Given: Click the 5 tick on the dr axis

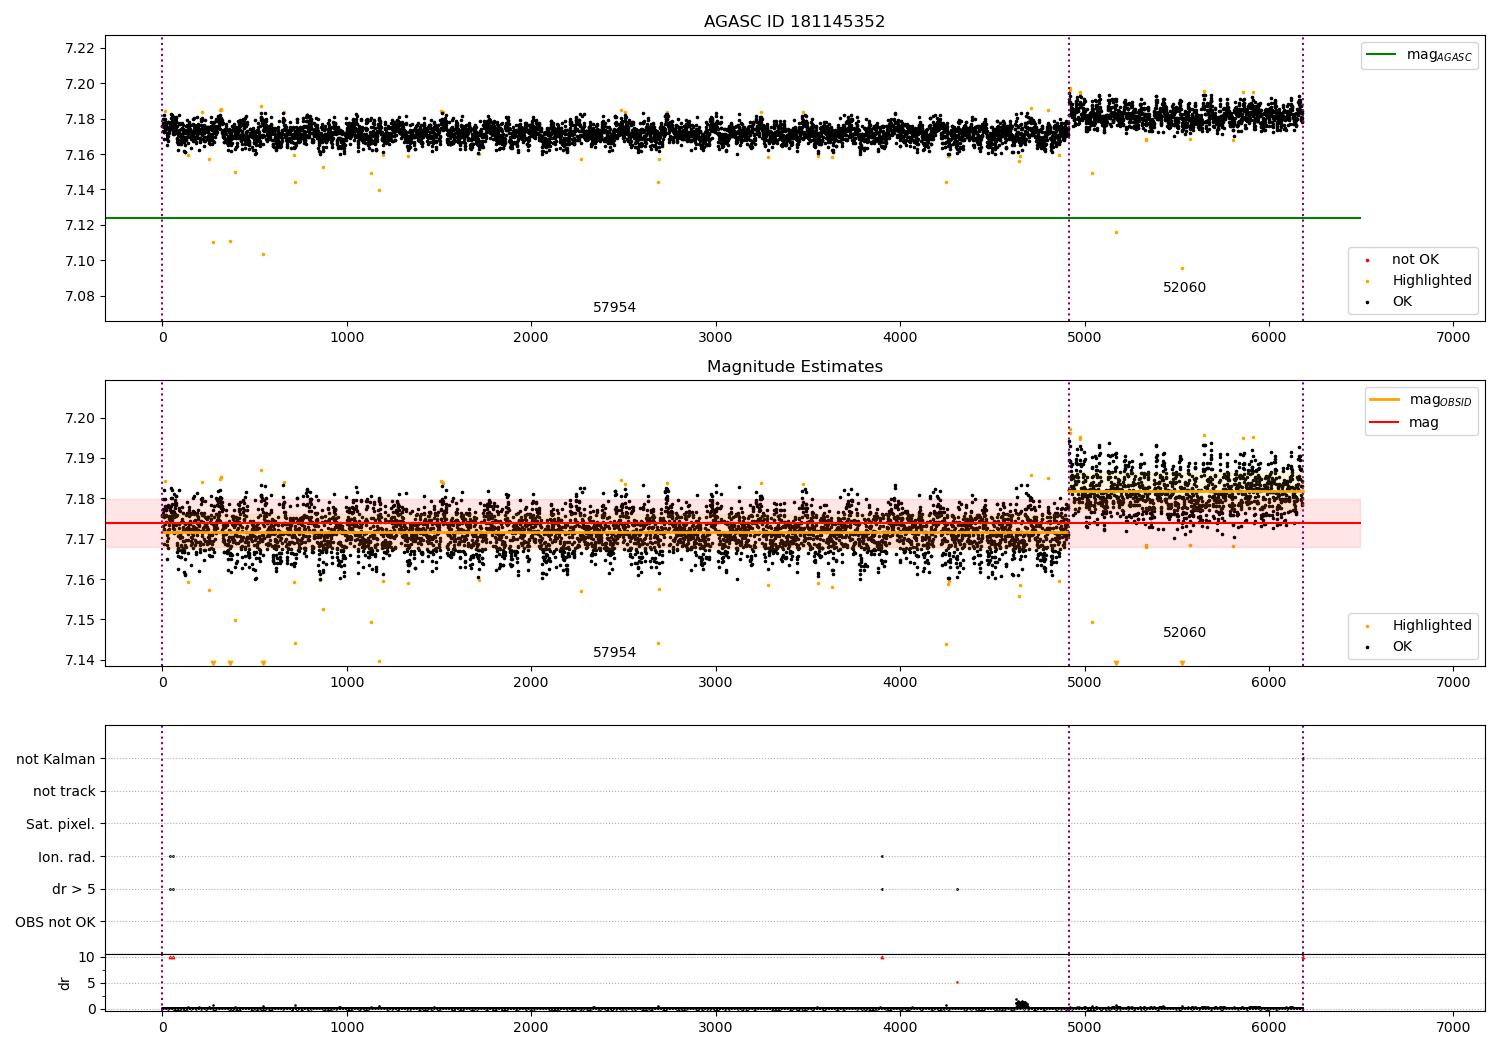Looking at the screenshot, I should [91, 983].
